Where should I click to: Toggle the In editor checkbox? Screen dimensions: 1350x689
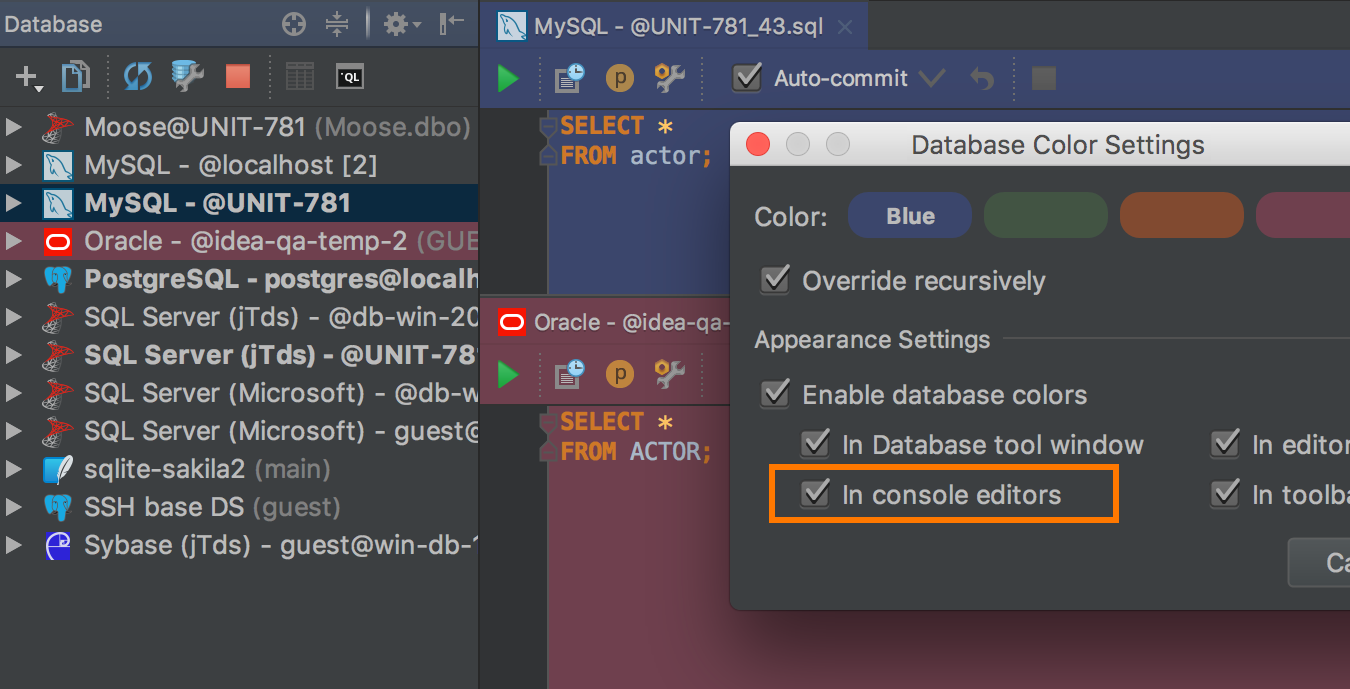pos(1225,443)
